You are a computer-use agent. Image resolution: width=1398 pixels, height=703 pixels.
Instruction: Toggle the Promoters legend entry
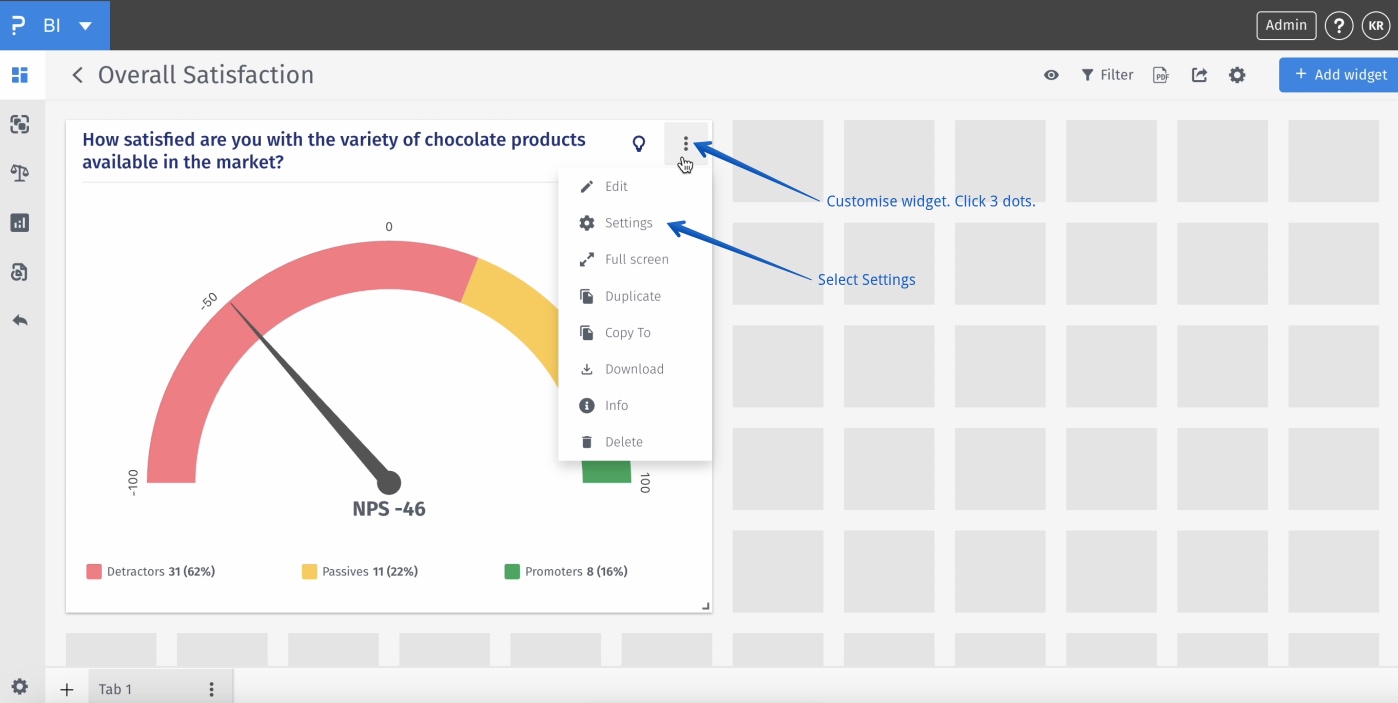click(x=565, y=572)
